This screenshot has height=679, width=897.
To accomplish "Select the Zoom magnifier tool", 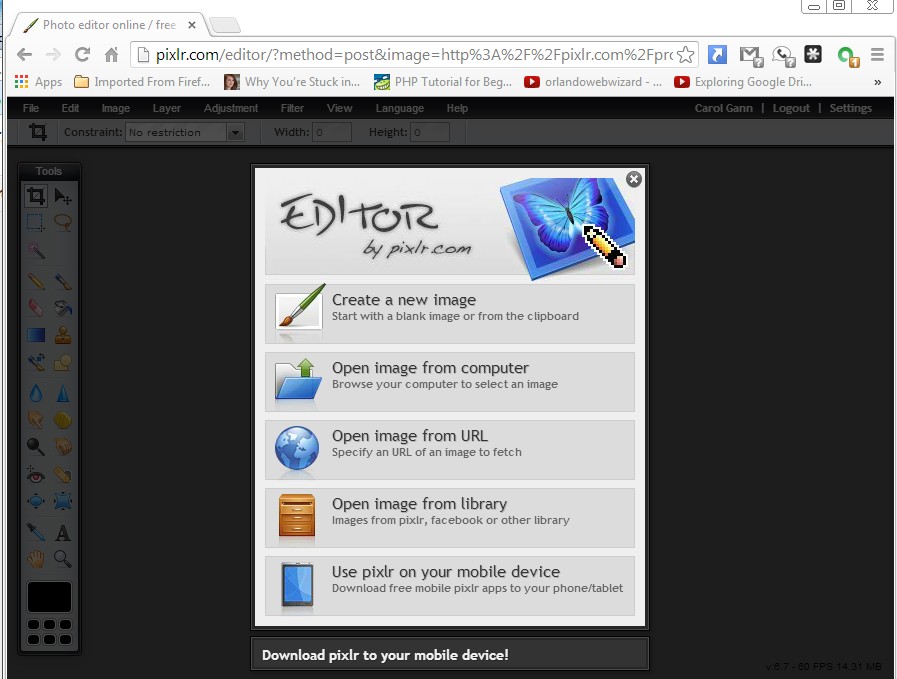I will point(63,559).
